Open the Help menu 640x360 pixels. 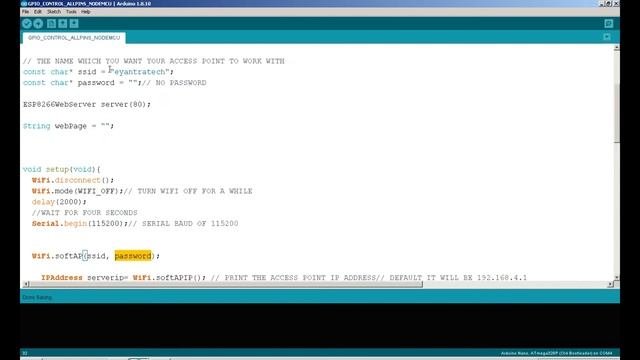pyautogui.click(x=85, y=12)
